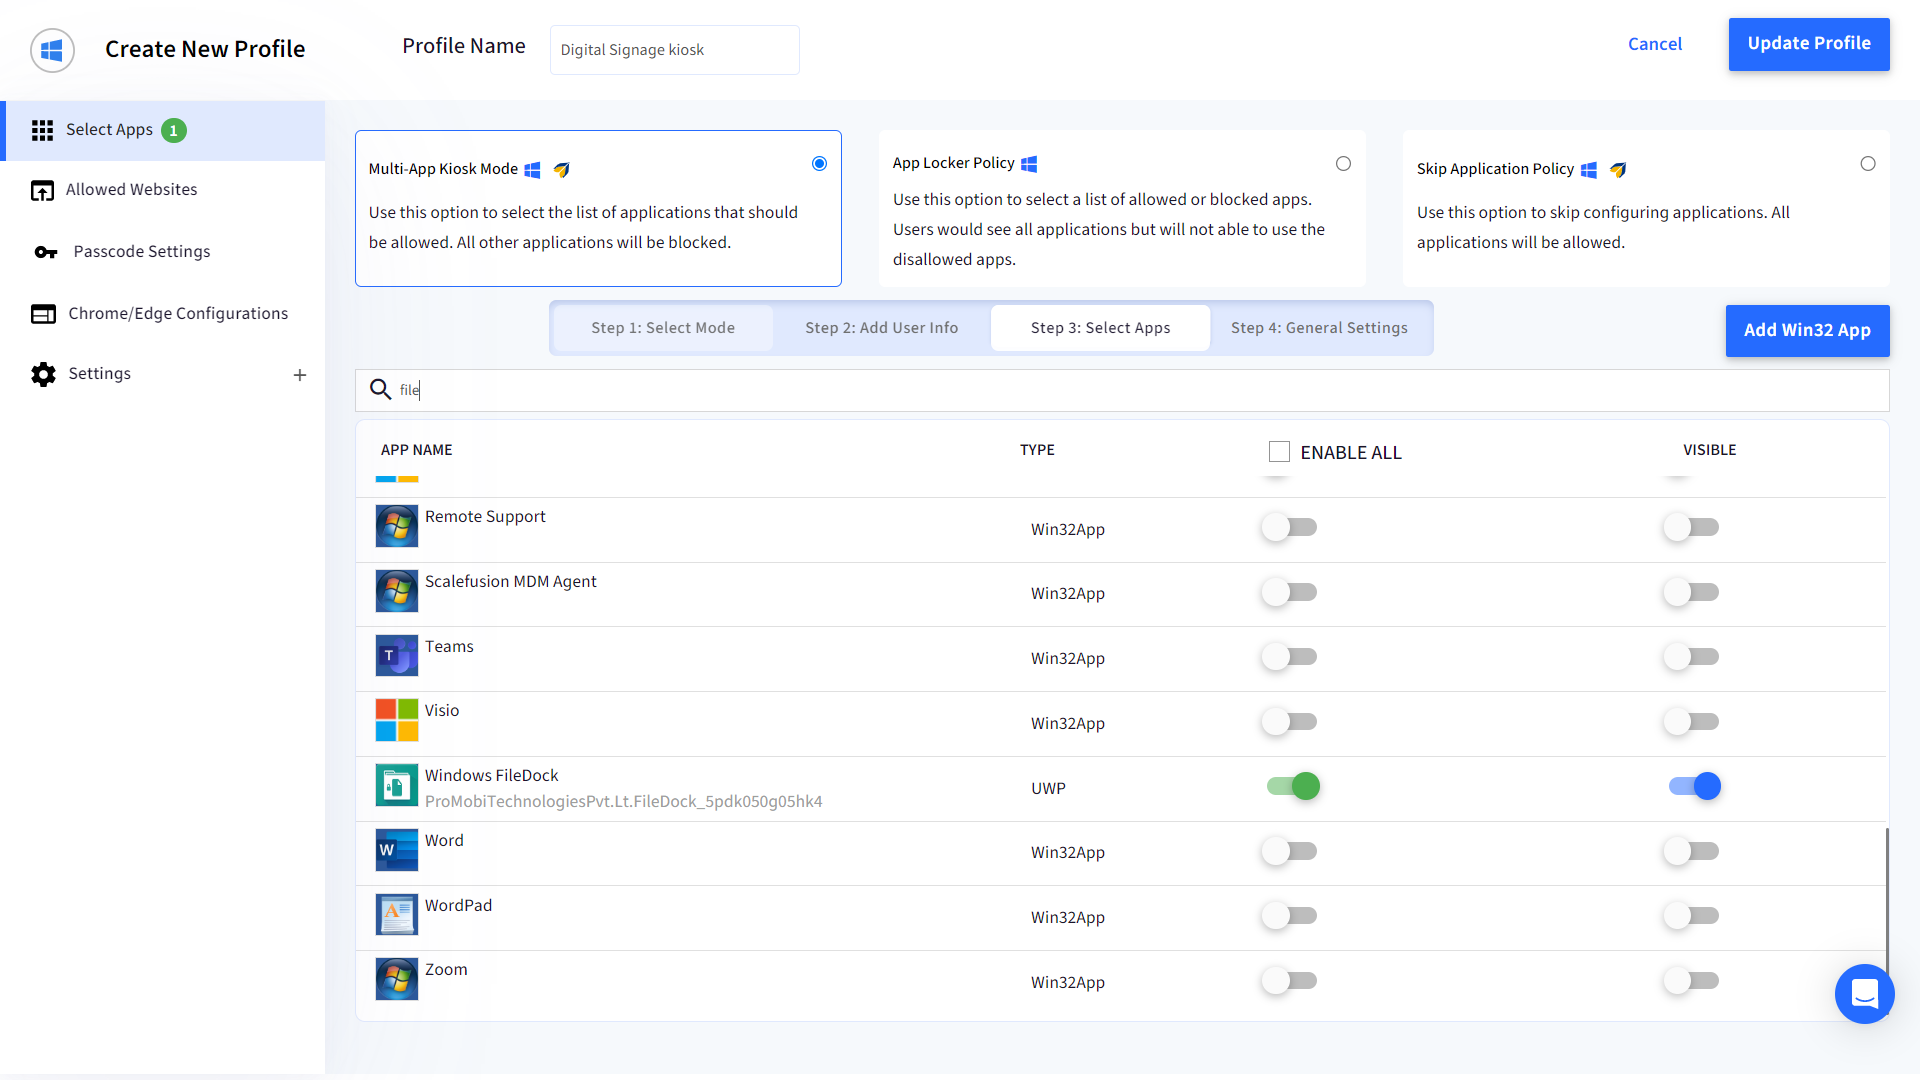The height and width of the screenshot is (1080, 1920).
Task: Click the Update Profile button
Action: click(x=1808, y=44)
